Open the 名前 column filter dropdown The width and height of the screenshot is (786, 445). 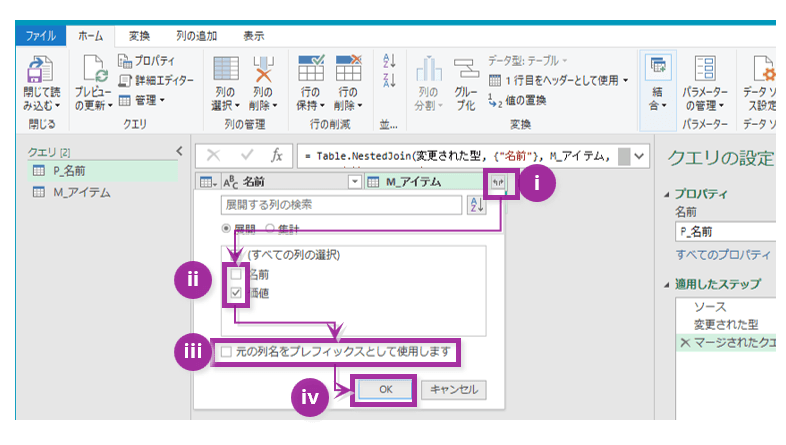(x=353, y=181)
